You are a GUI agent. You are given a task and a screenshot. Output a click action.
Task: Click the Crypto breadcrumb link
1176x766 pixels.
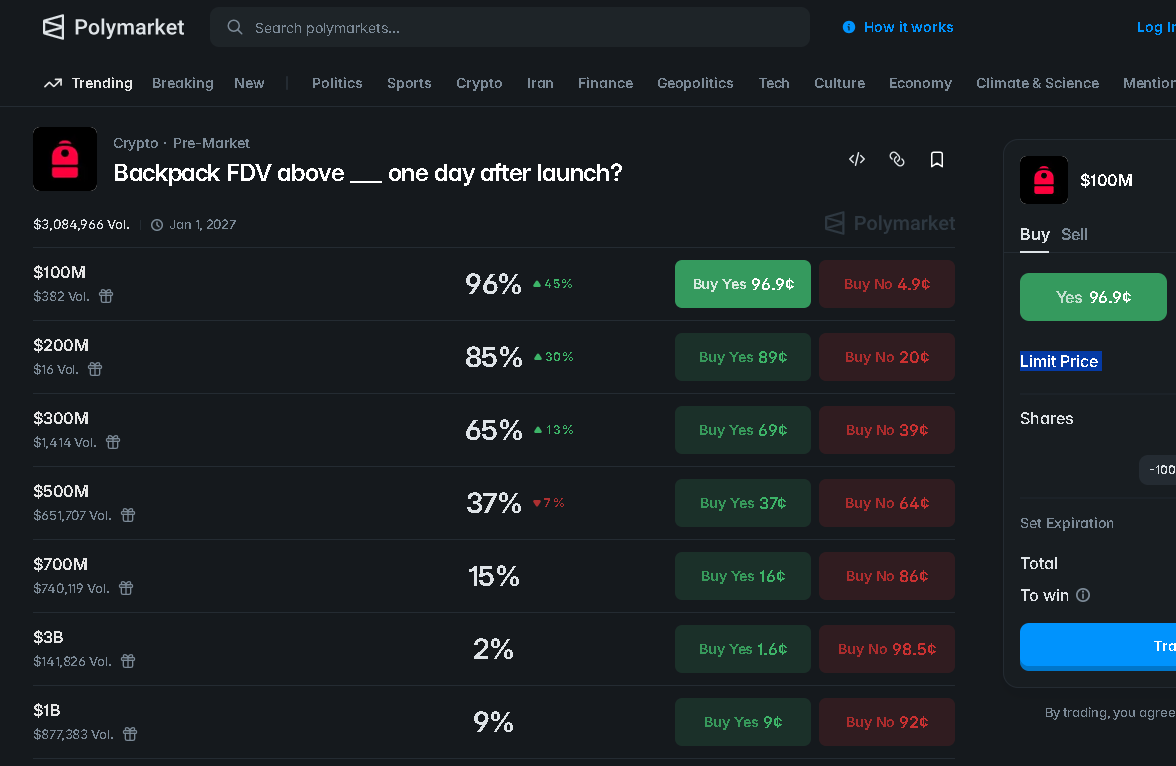[136, 143]
